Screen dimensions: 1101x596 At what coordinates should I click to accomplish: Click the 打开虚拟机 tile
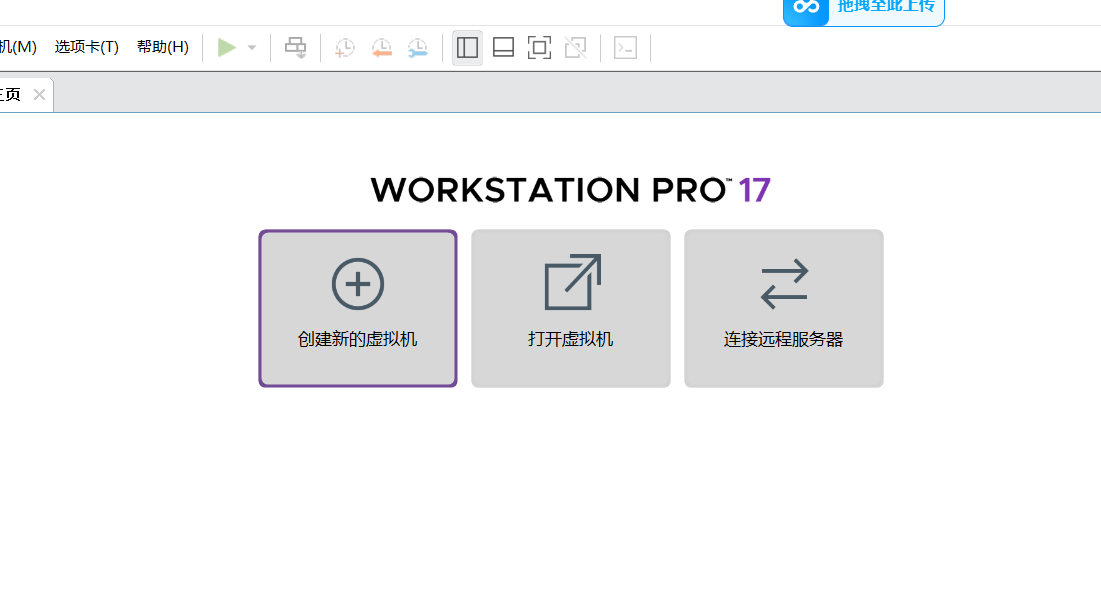[x=571, y=308]
